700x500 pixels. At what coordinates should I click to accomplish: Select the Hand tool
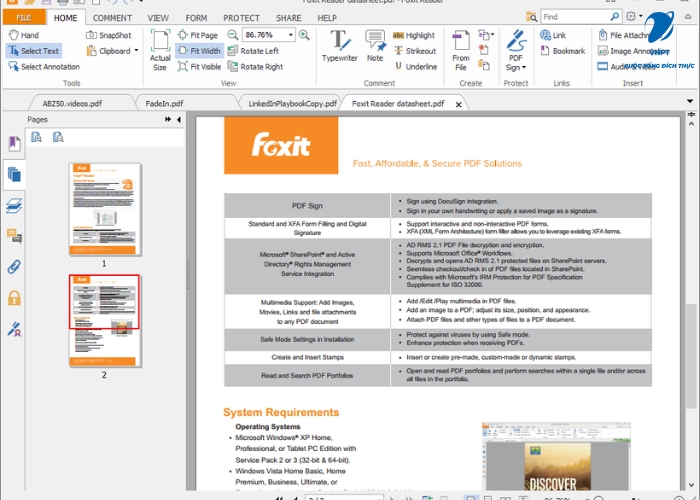pos(24,35)
